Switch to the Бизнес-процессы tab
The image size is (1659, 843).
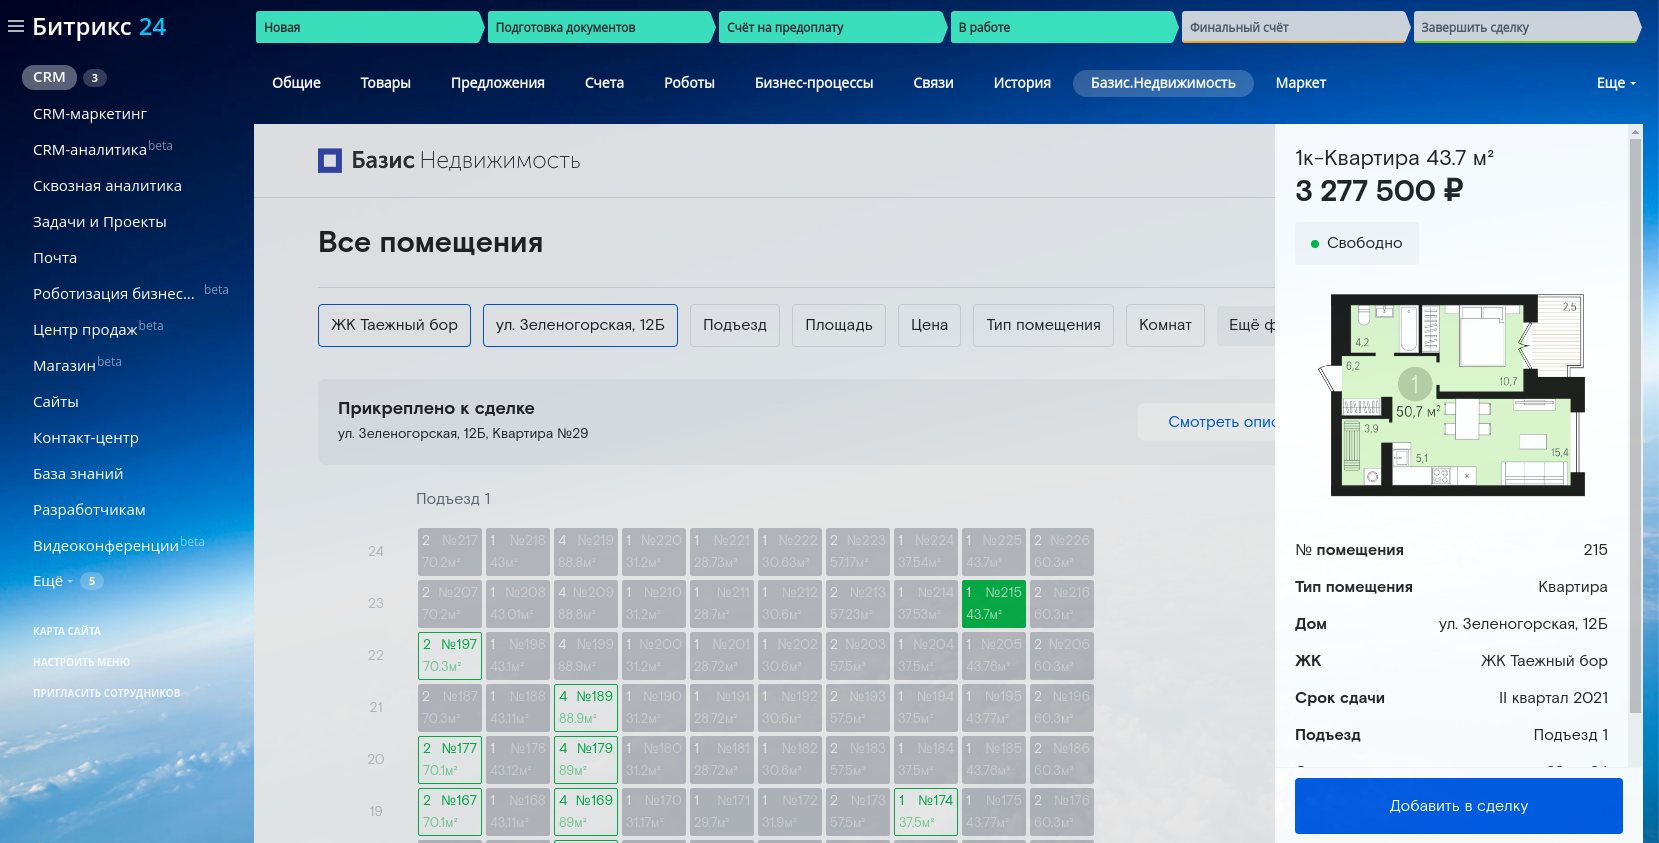(814, 83)
